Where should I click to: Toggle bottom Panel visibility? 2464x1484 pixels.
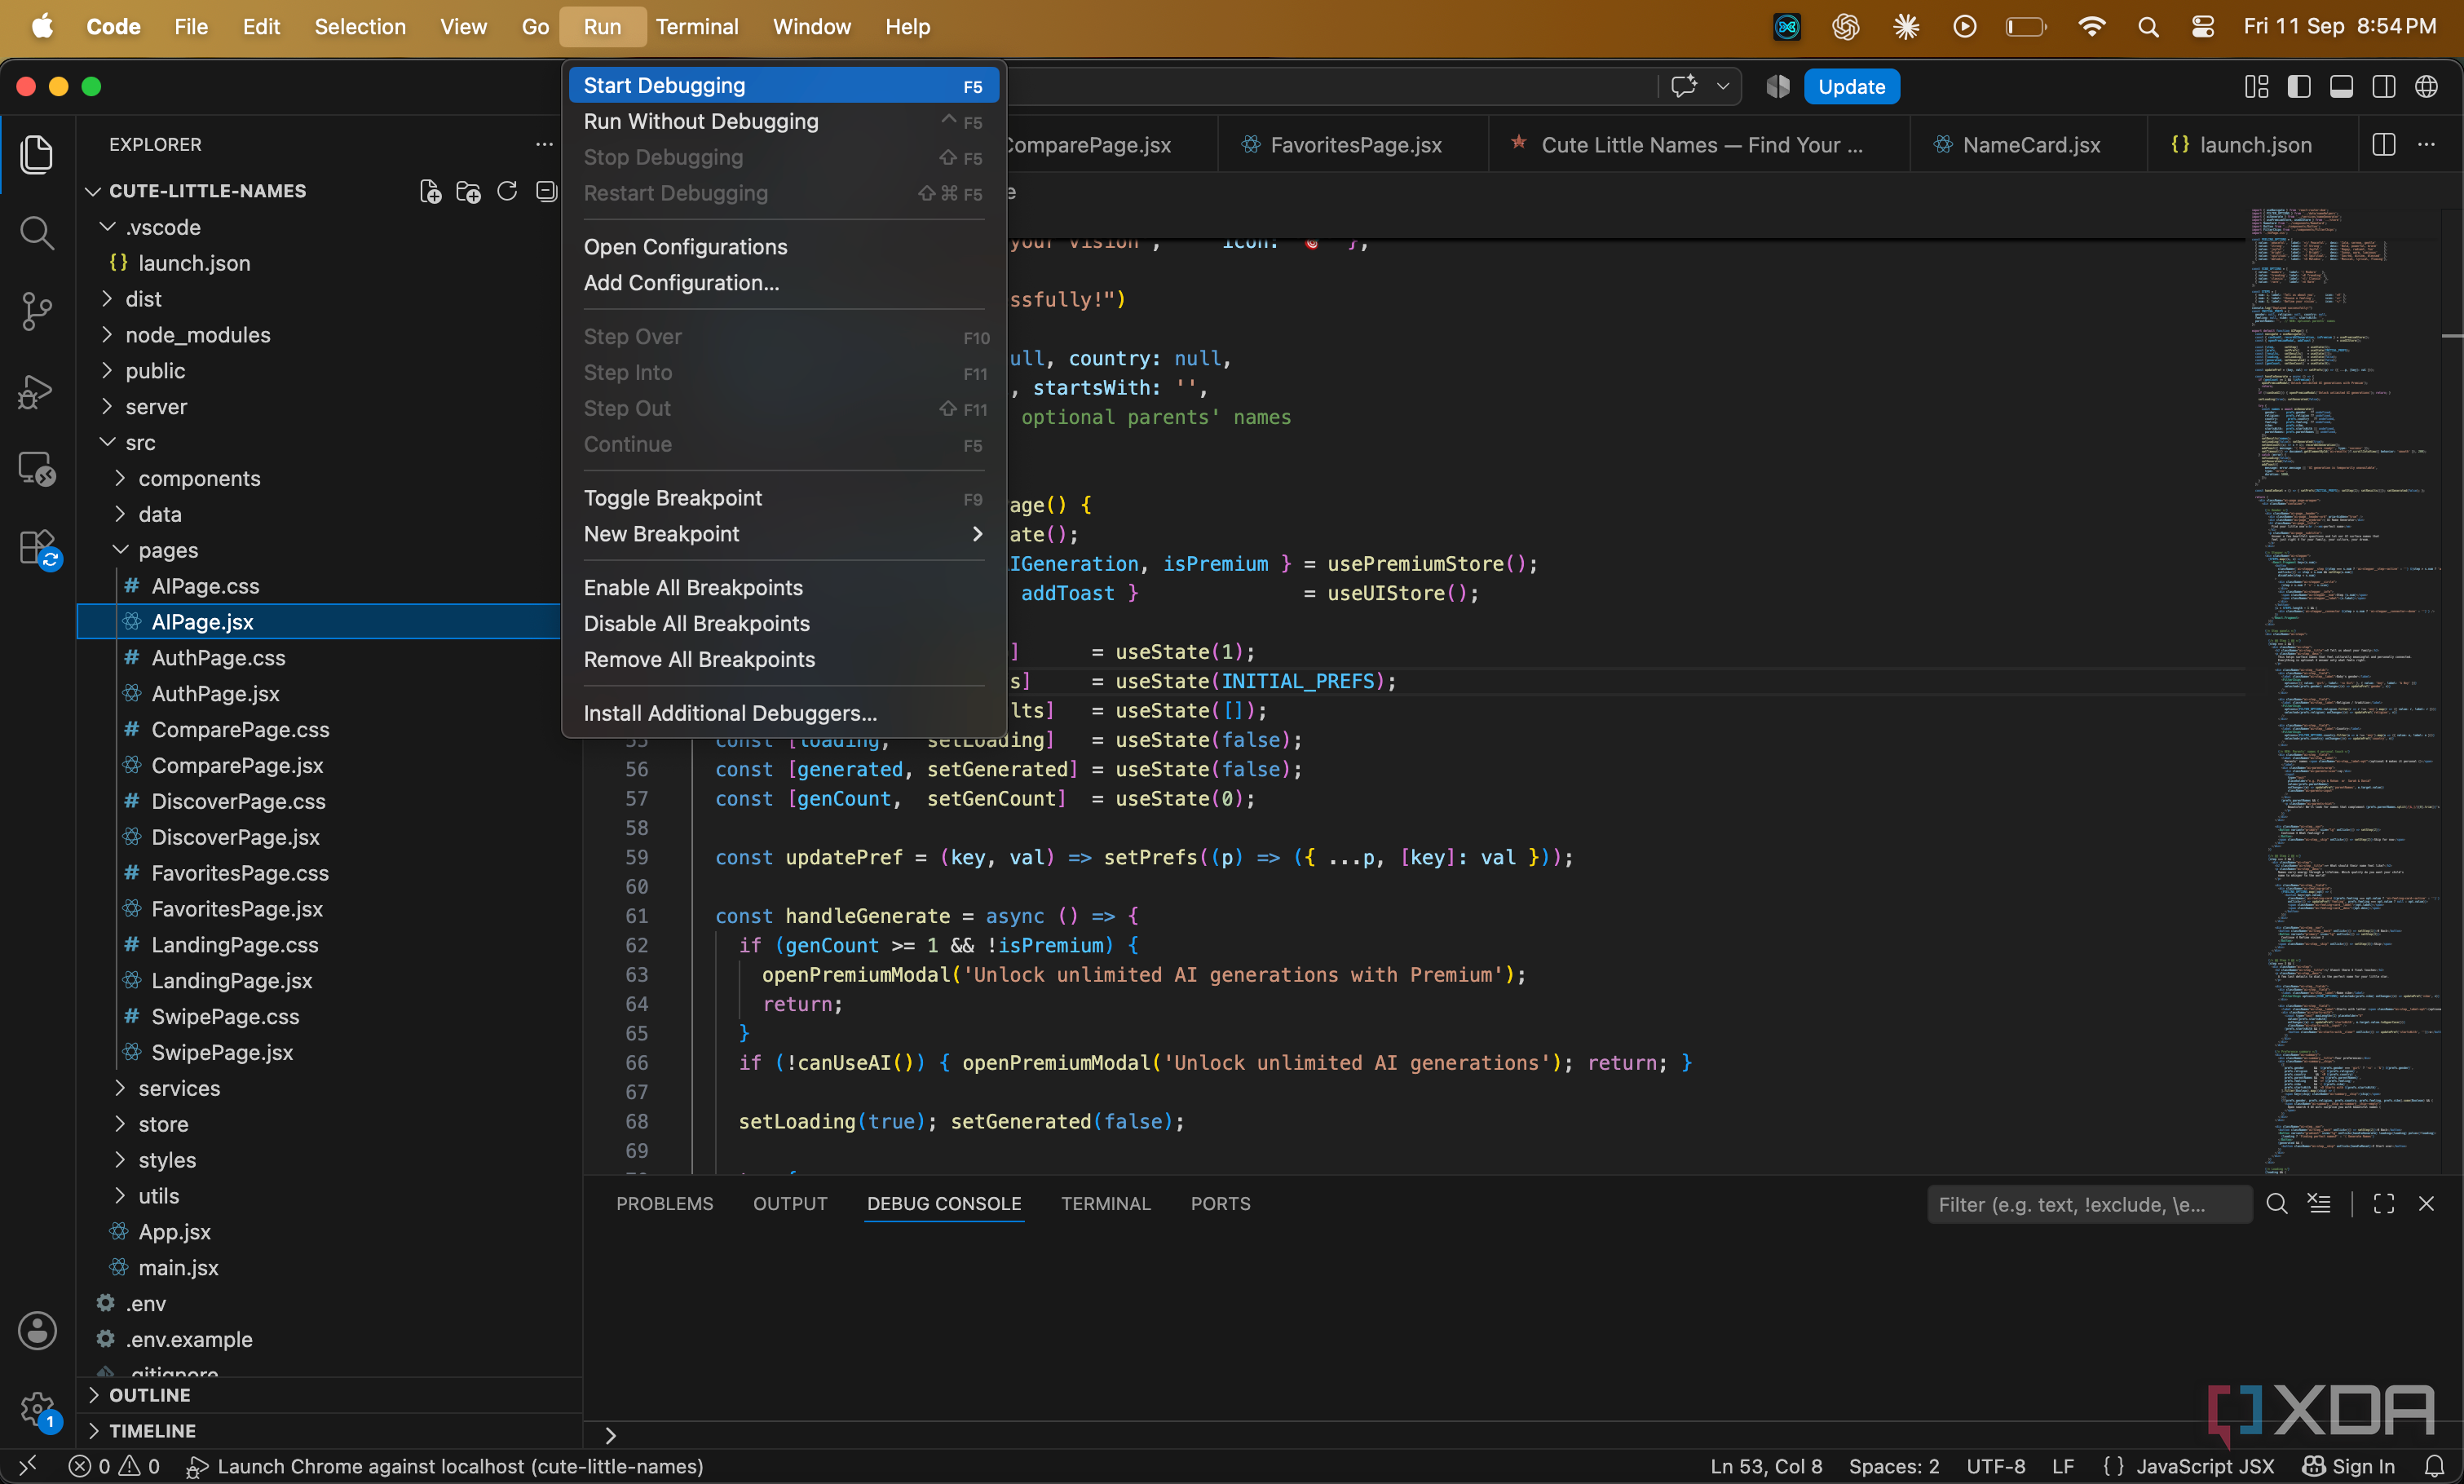point(2341,87)
